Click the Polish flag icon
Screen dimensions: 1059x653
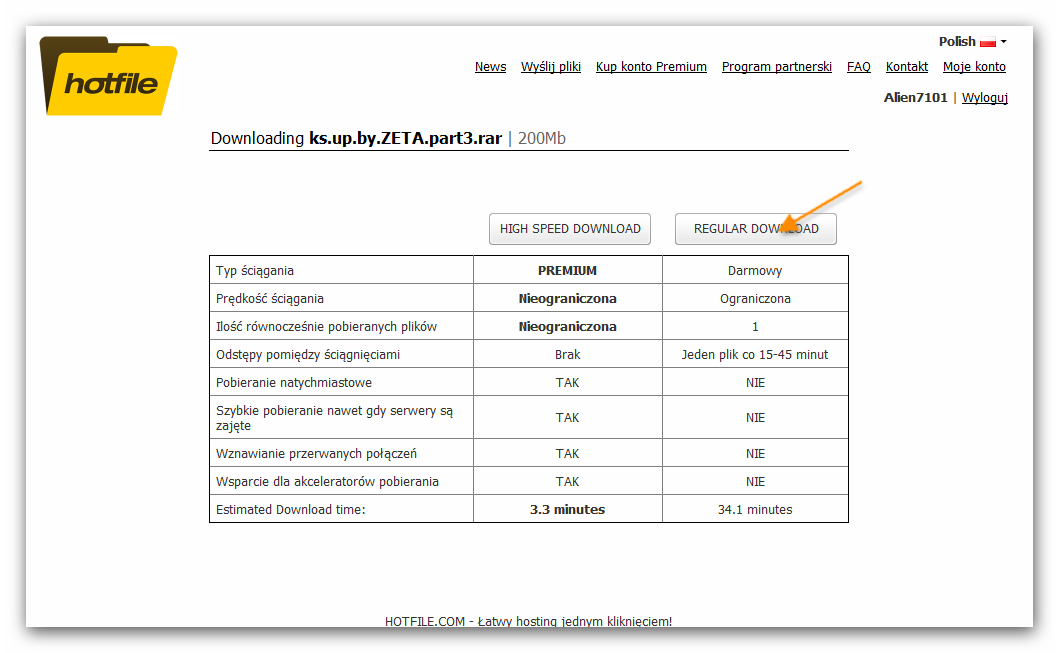point(987,42)
